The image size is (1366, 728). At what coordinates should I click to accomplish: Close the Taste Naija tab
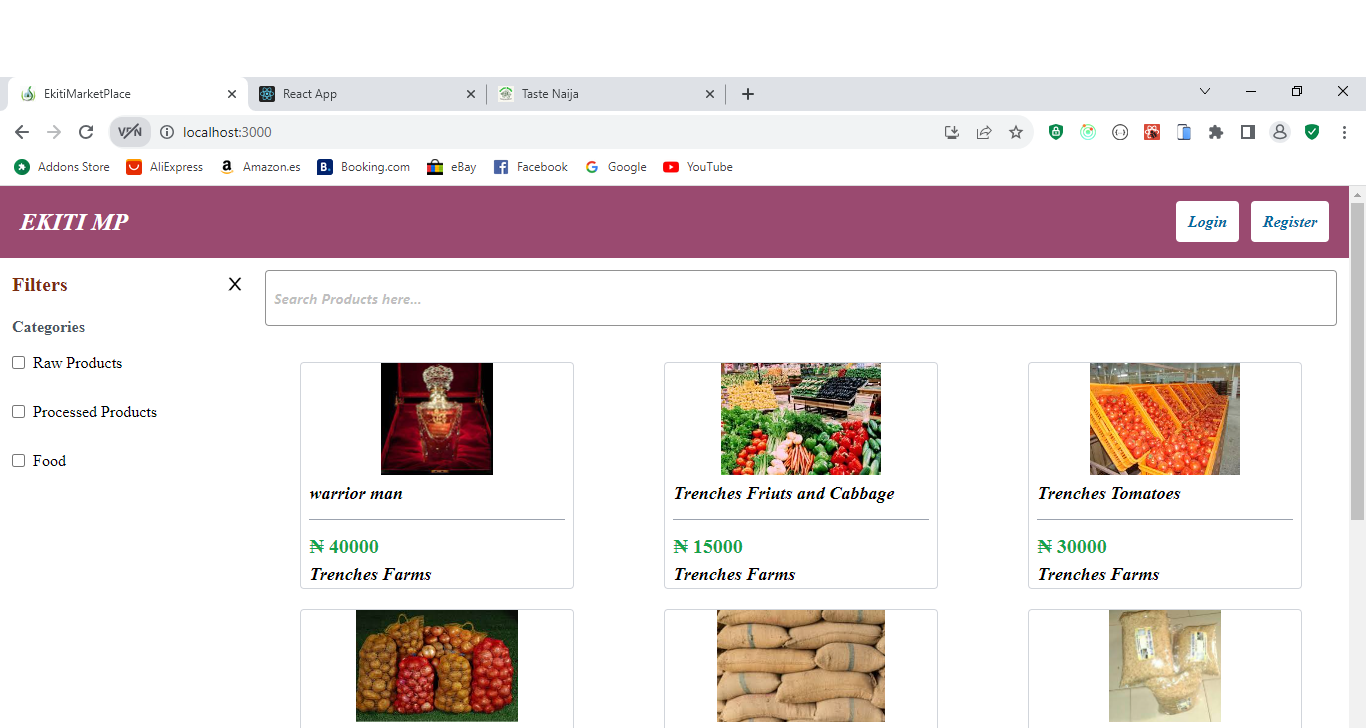click(x=710, y=94)
